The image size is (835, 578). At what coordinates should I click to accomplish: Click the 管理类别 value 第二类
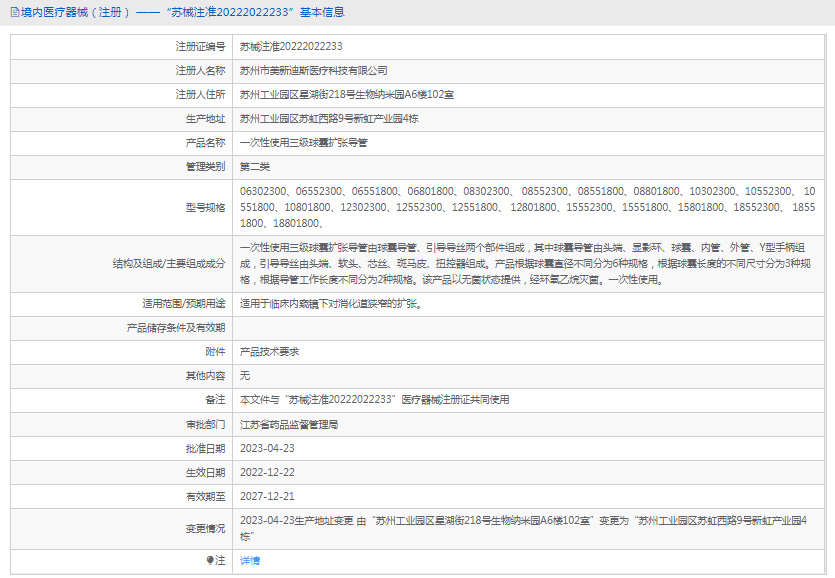pyautogui.click(x=255, y=167)
